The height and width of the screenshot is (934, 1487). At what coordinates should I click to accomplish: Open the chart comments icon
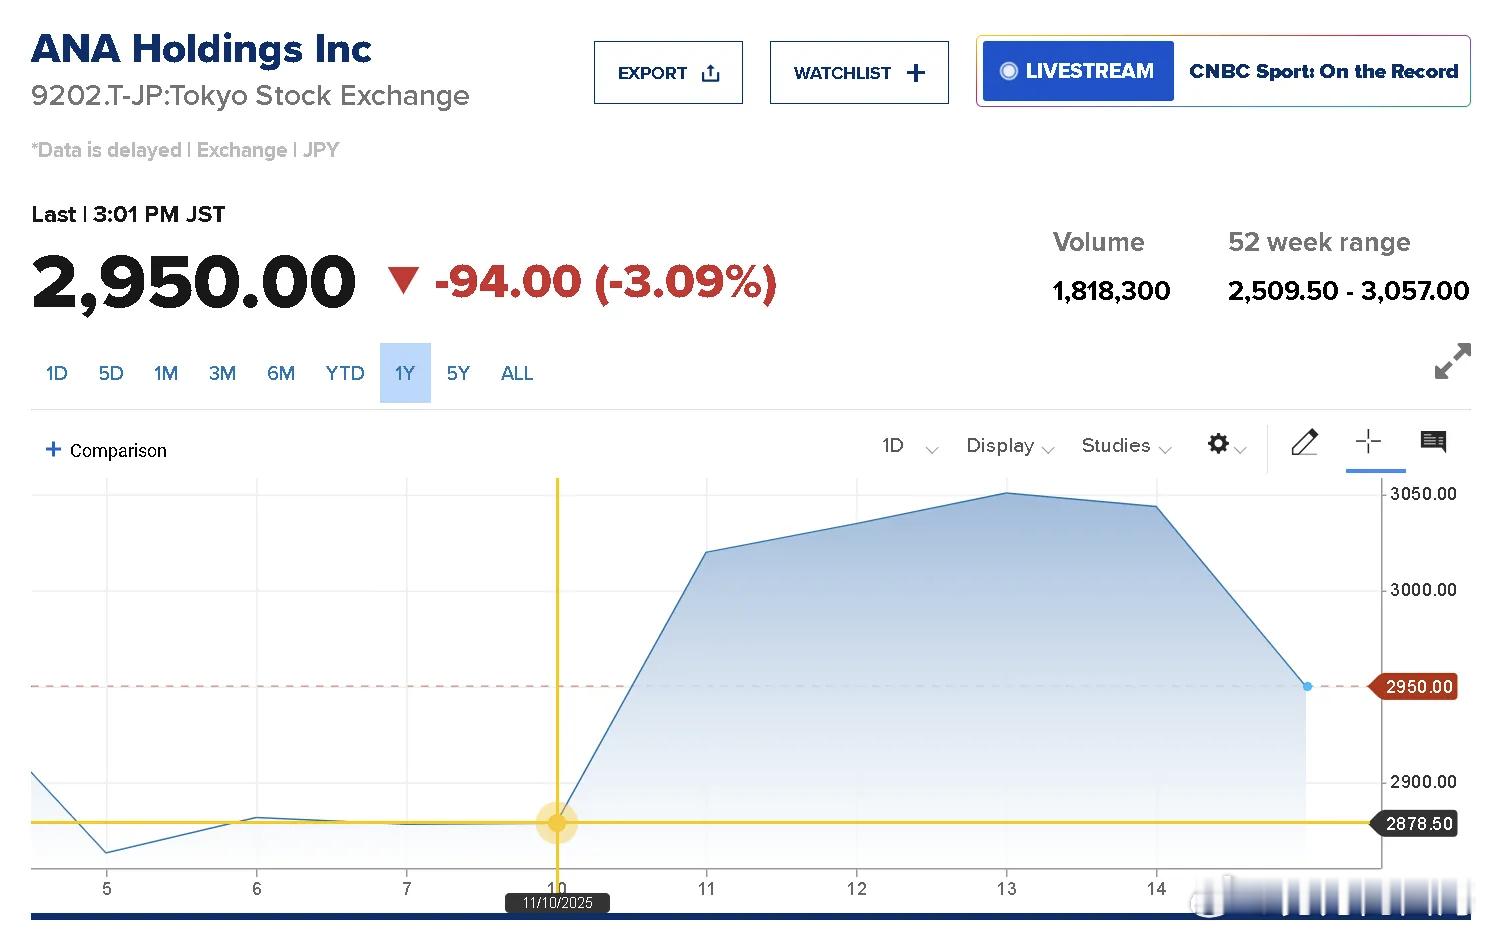(x=1433, y=441)
